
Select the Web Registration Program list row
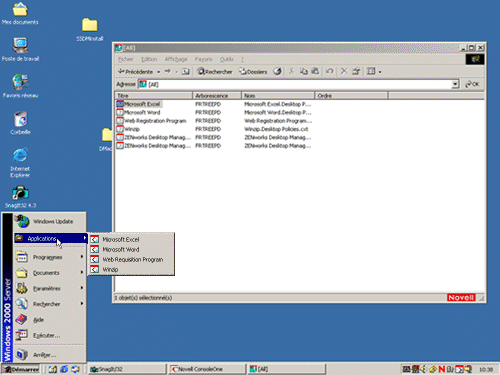[151, 121]
